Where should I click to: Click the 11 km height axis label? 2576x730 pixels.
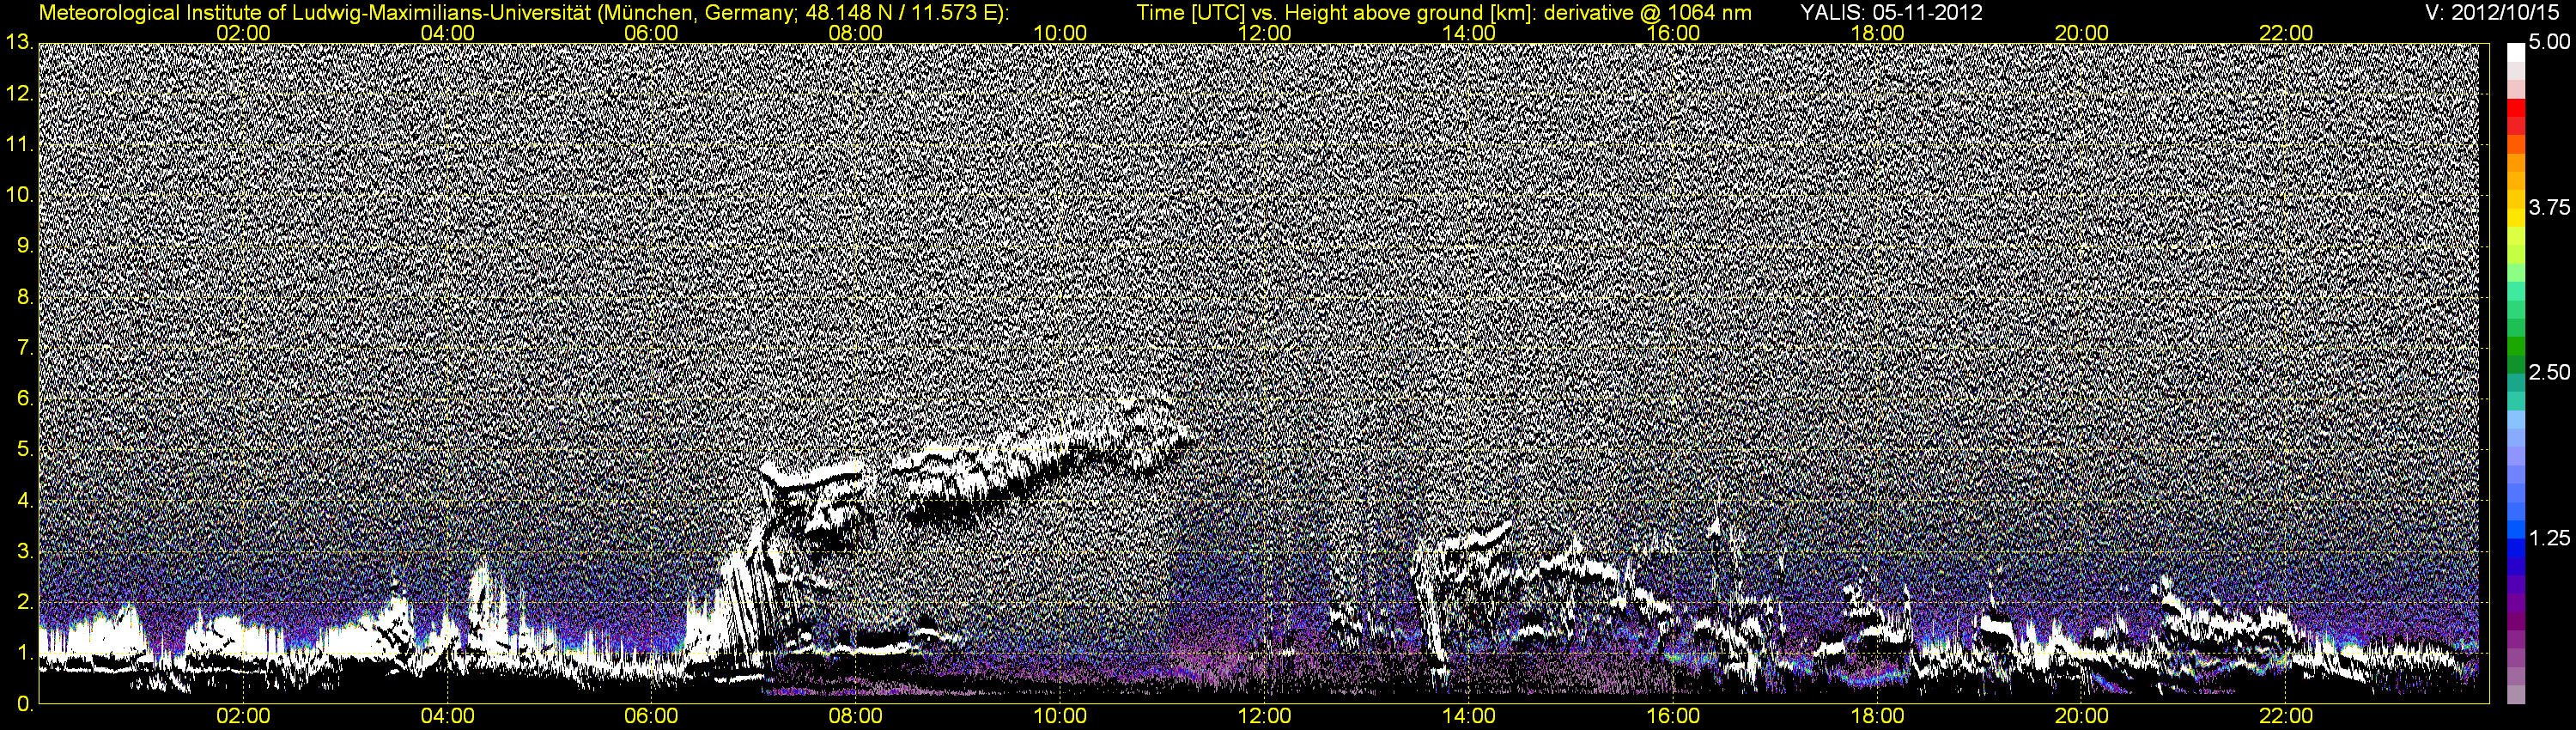(x=19, y=144)
